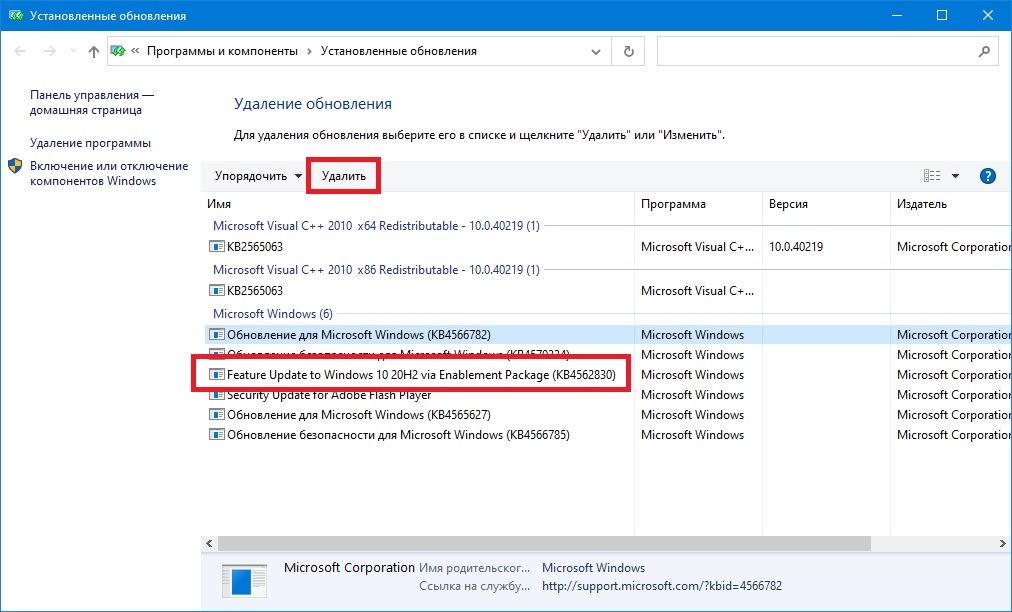
Task: Click details pane update thumbnail
Action: point(244,580)
